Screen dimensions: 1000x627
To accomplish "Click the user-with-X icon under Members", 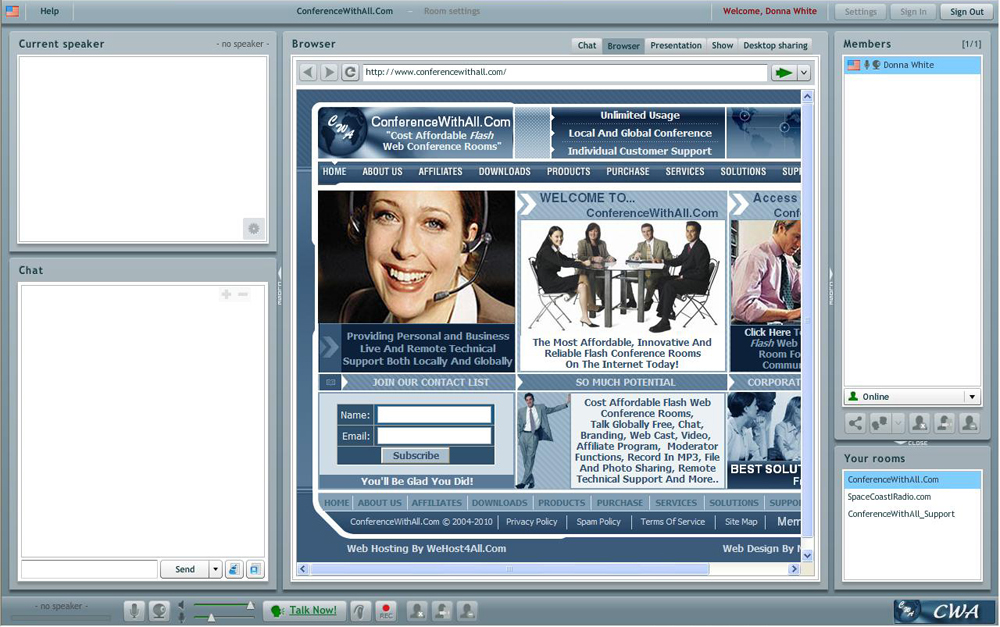I will point(919,423).
